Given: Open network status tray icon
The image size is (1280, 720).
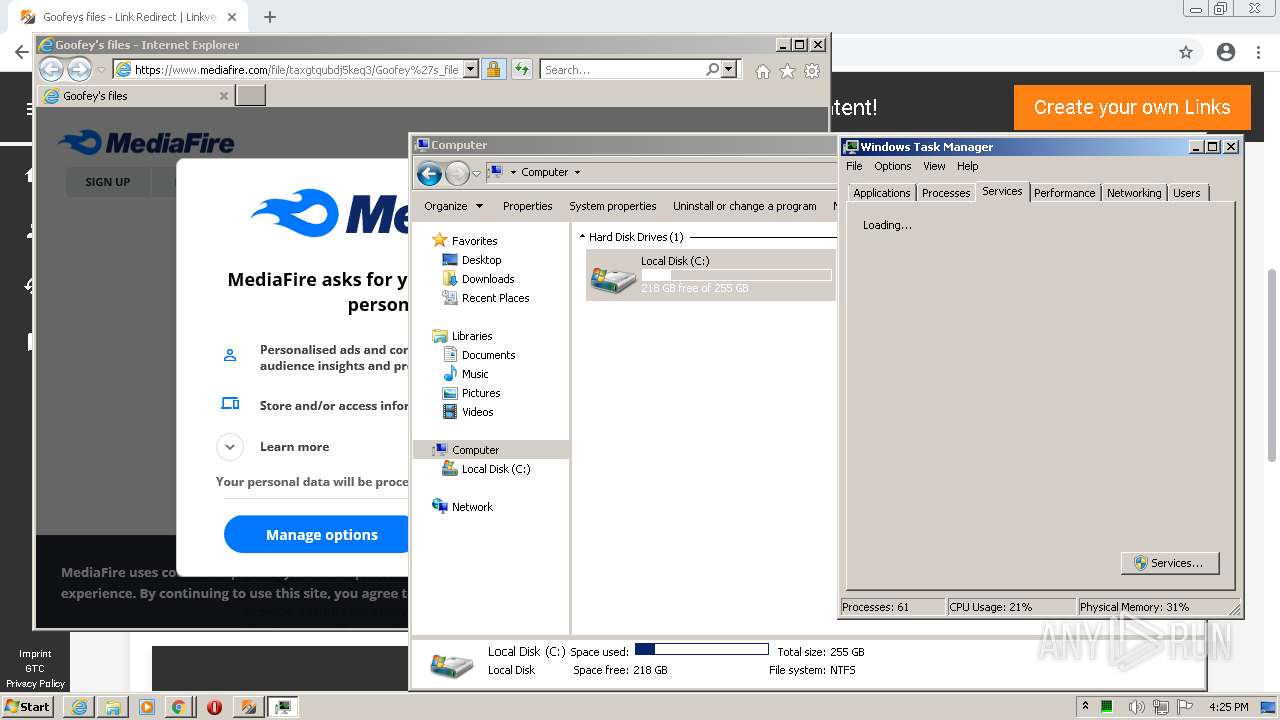Looking at the screenshot, I should pyautogui.click(x=1161, y=707).
